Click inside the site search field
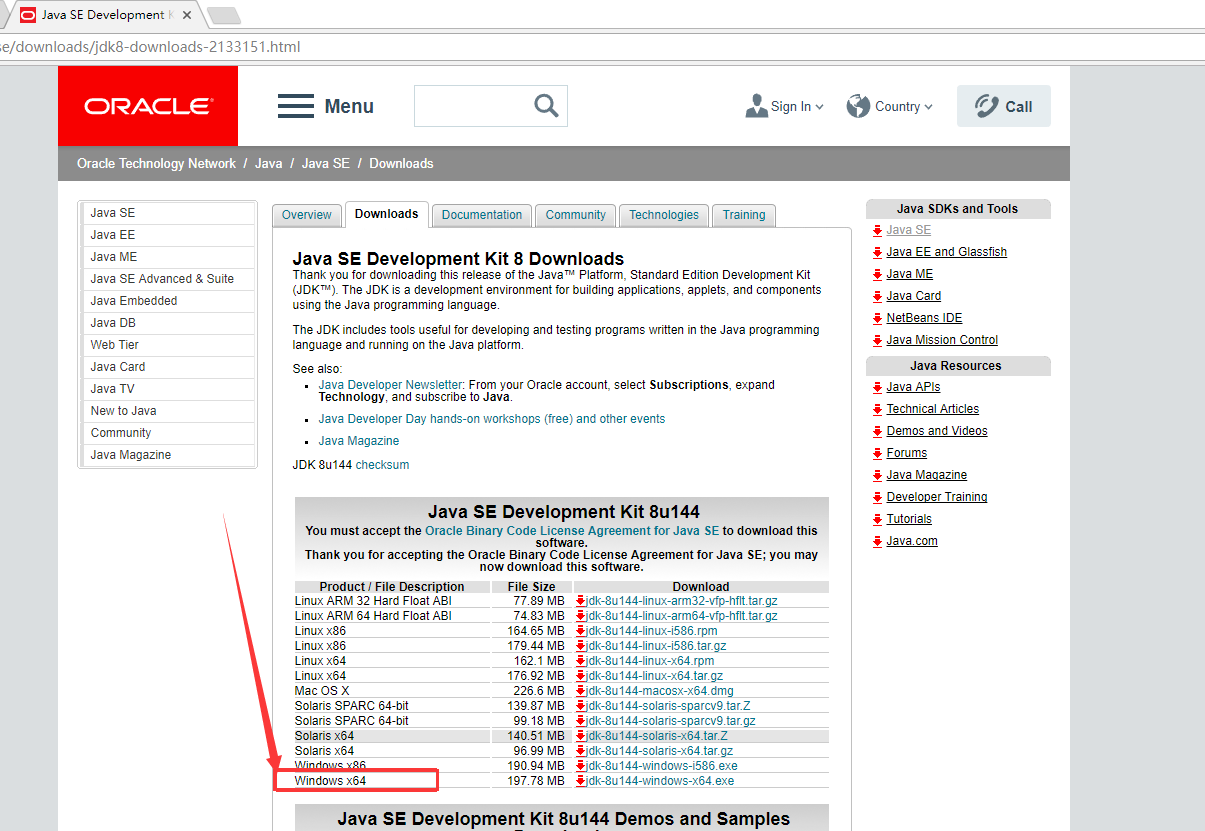 pyautogui.click(x=474, y=106)
